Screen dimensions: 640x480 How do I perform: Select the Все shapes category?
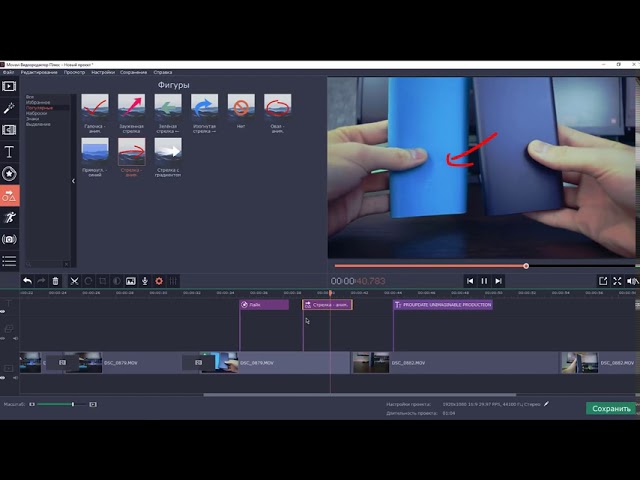(x=30, y=97)
